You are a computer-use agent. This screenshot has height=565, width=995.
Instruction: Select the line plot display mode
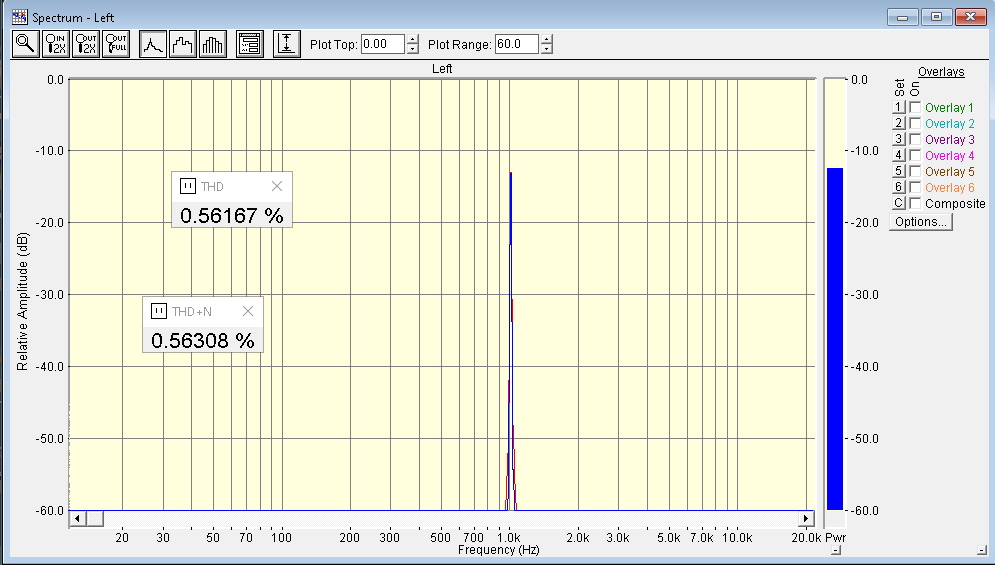[153, 44]
